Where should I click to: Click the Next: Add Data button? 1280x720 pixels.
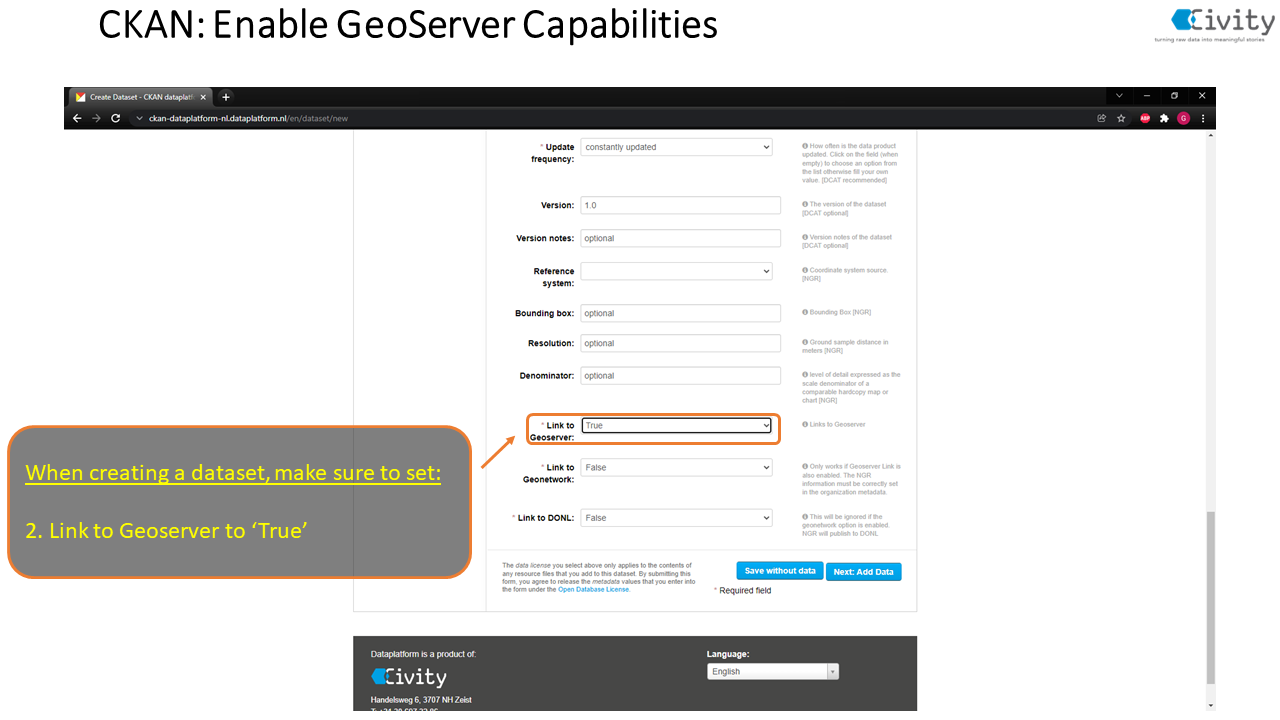[x=864, y=572]
